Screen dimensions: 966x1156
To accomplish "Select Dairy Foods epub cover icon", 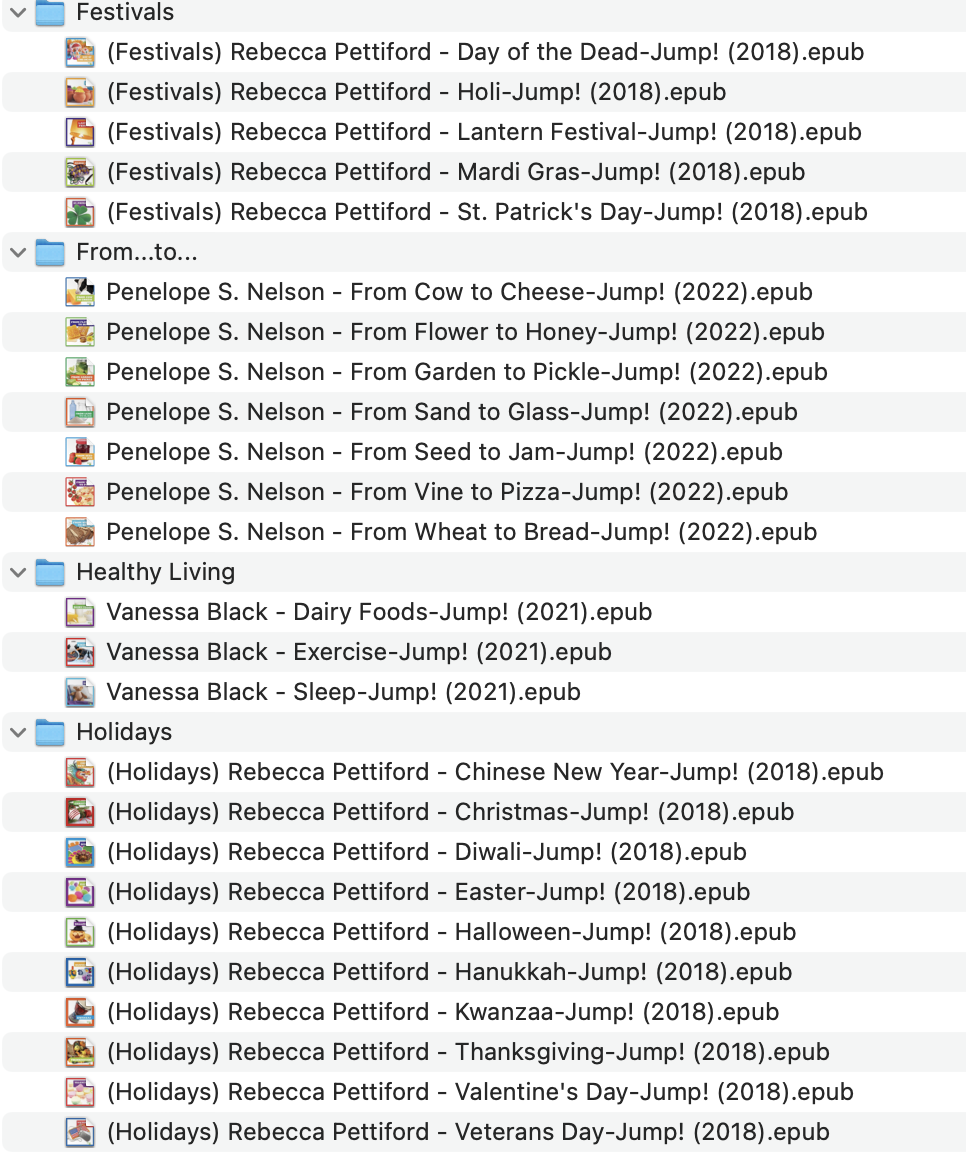I will click(x=80, y=612).
